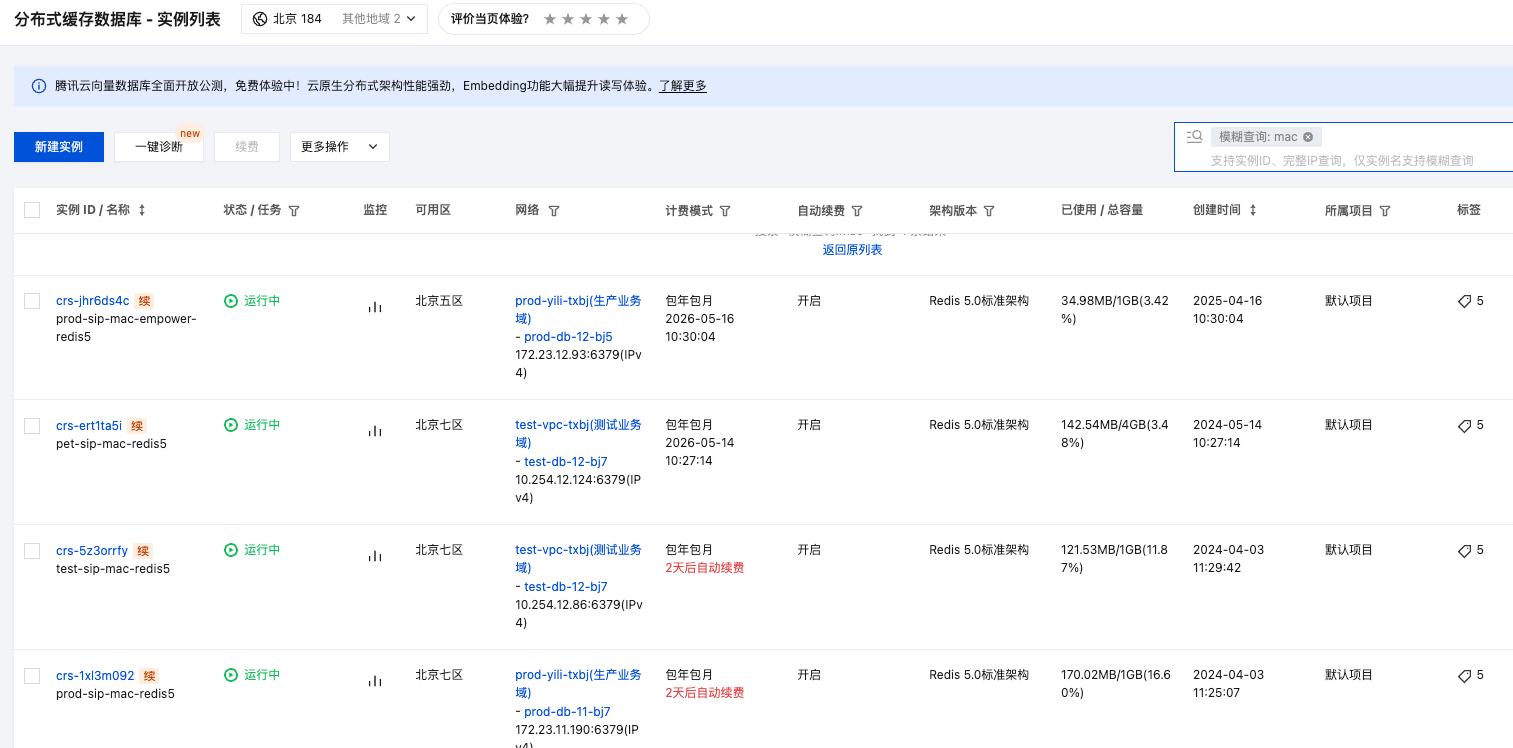Rate the page five stars
The image size is (1513, 748).
click(x=622, y=19)
